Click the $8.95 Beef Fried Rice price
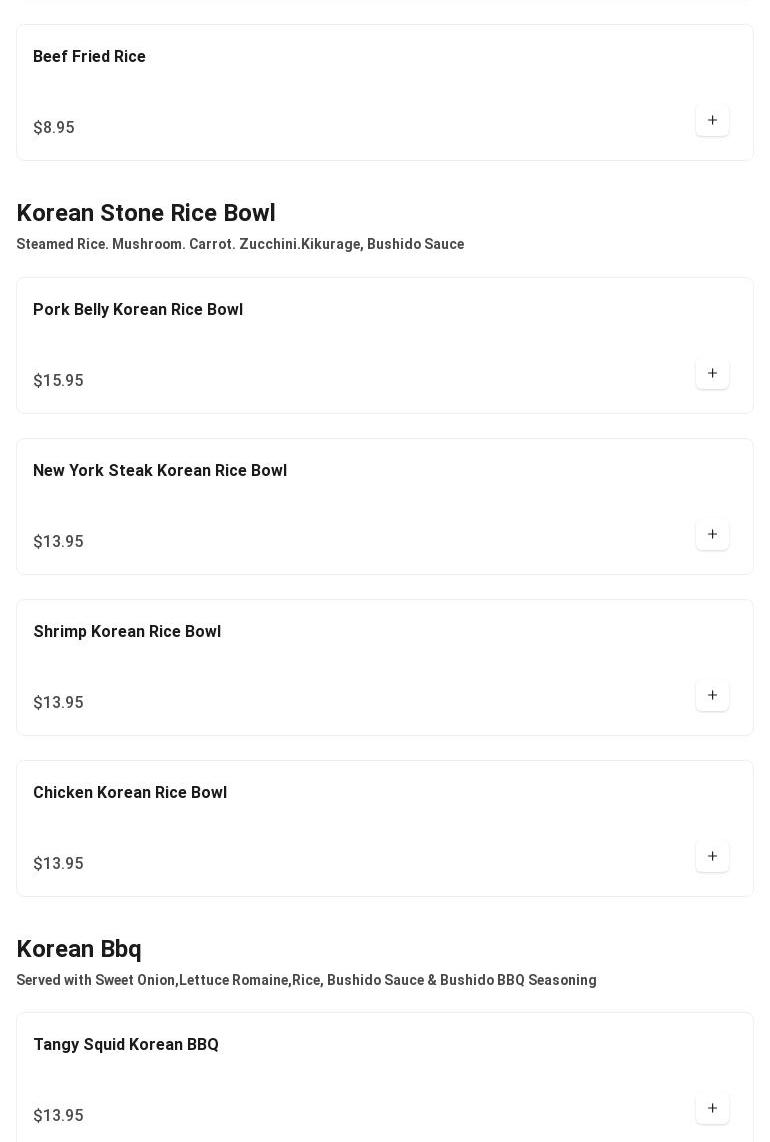The height and width of the screenshot is (1142, 770). click(54, 128)
